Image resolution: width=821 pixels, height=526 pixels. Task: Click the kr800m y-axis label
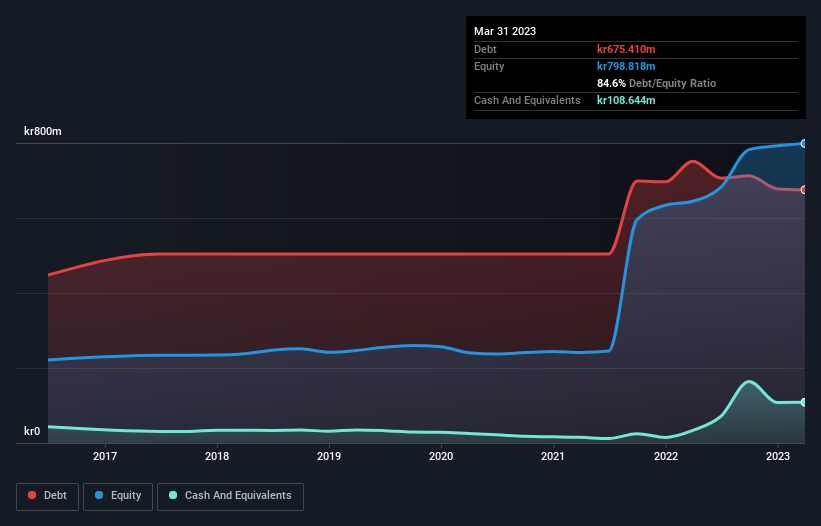click(x=42, y=131)
